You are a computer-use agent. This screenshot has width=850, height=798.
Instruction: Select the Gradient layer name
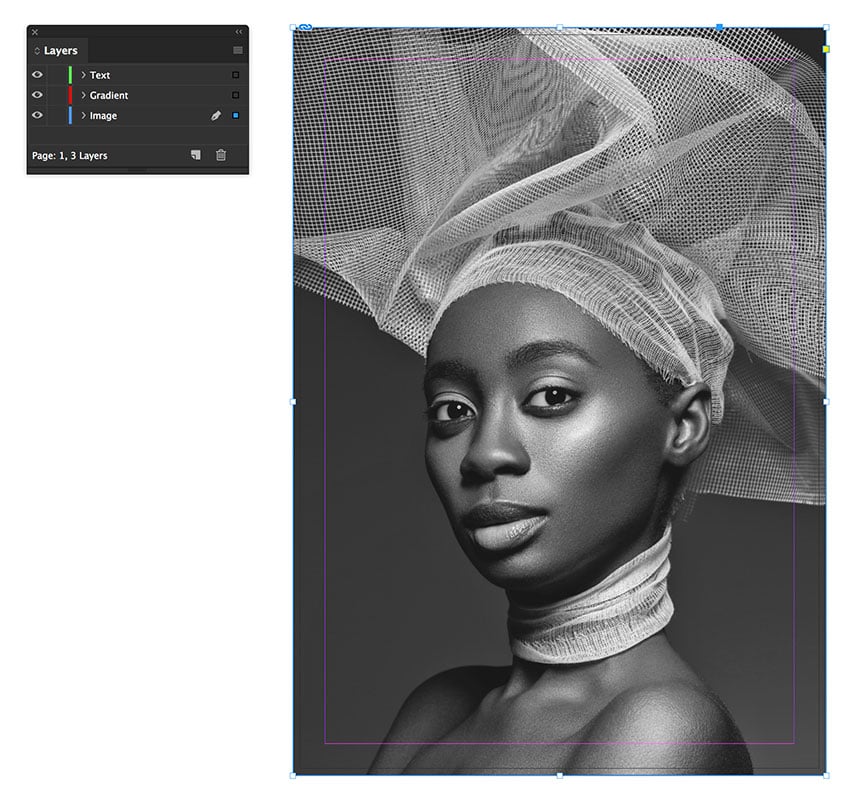[x=110, y=95]
